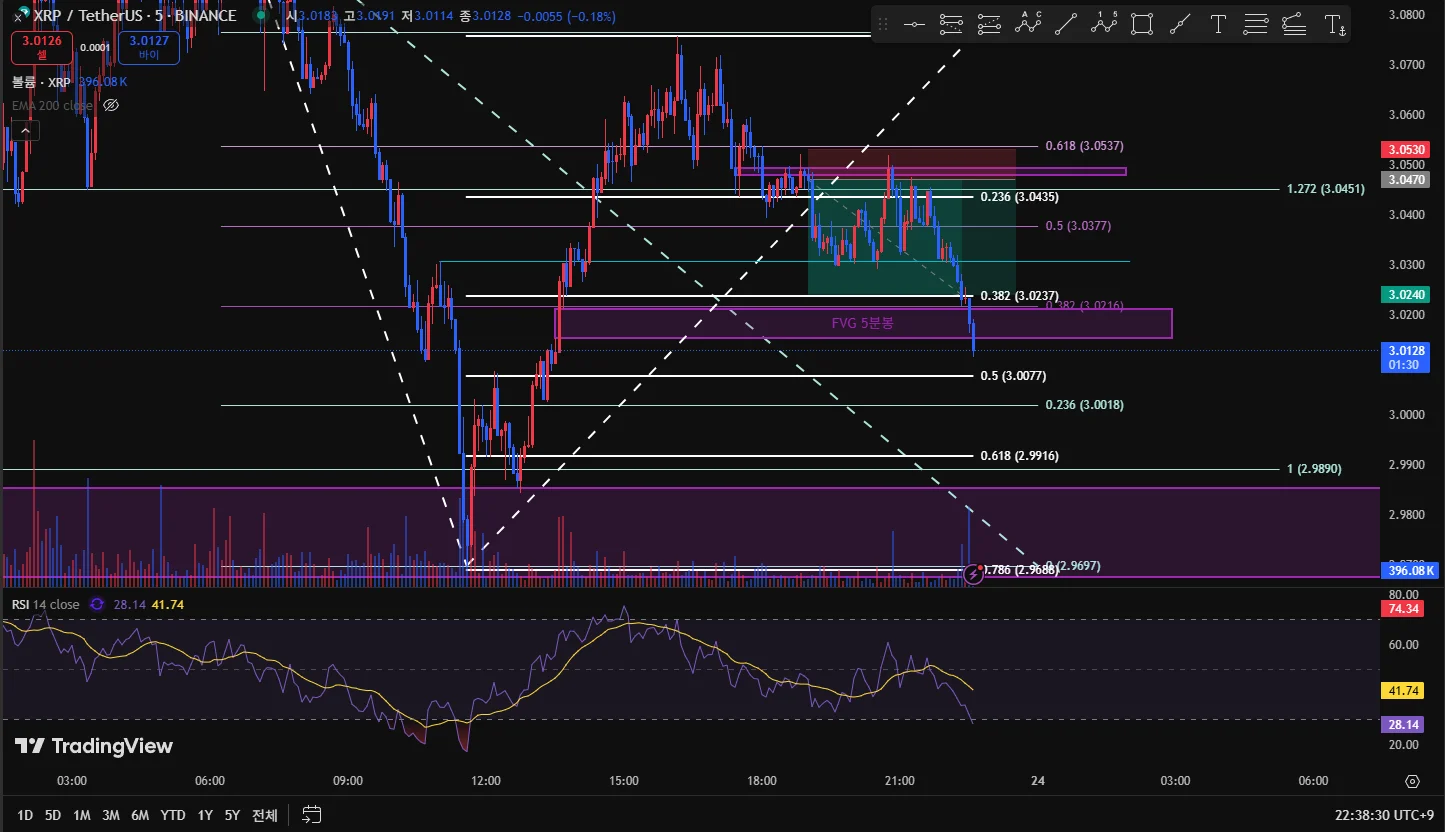
Task: Click the volume tag 396.08 K on axis
Action: pos(1410,571)
